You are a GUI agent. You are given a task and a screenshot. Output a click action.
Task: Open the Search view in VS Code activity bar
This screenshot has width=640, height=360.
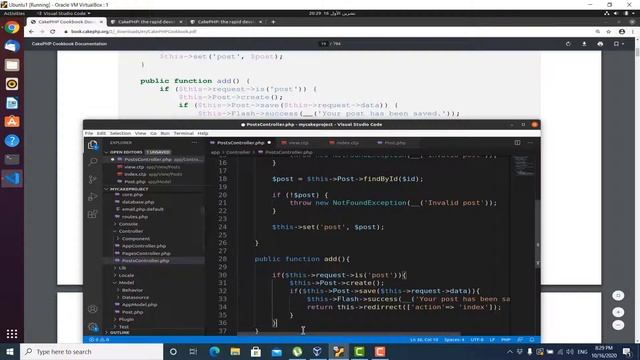pos(93,162)
